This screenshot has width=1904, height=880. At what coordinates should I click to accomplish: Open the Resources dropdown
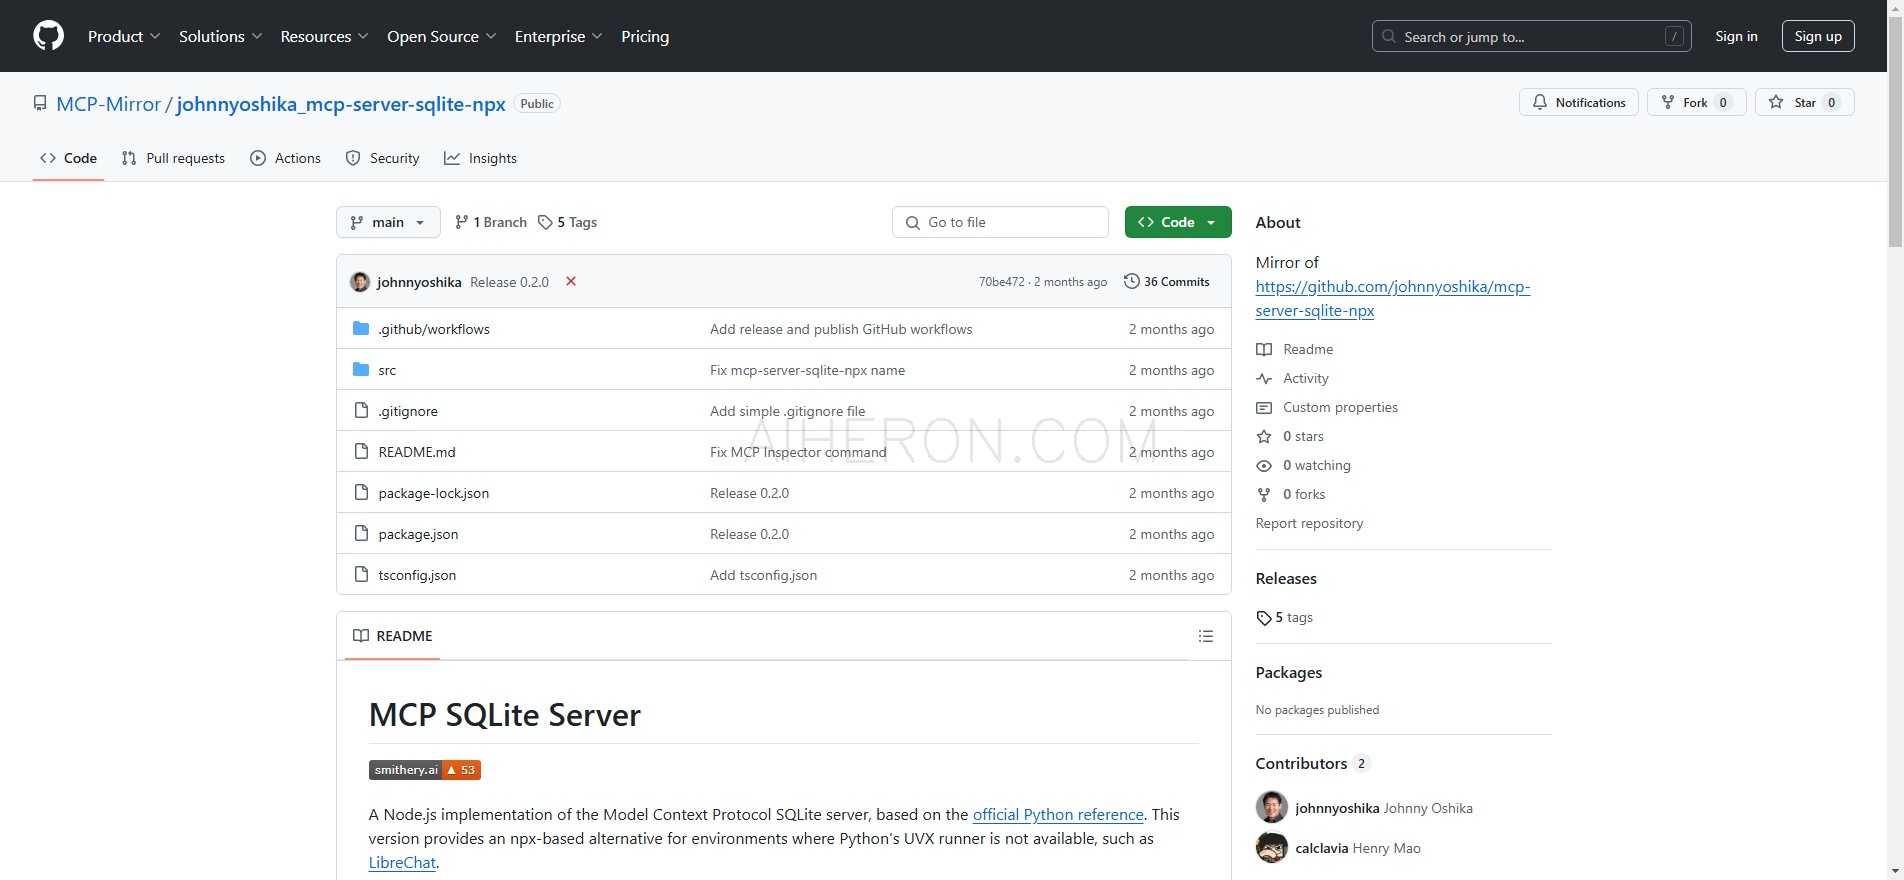click(324, 36)
